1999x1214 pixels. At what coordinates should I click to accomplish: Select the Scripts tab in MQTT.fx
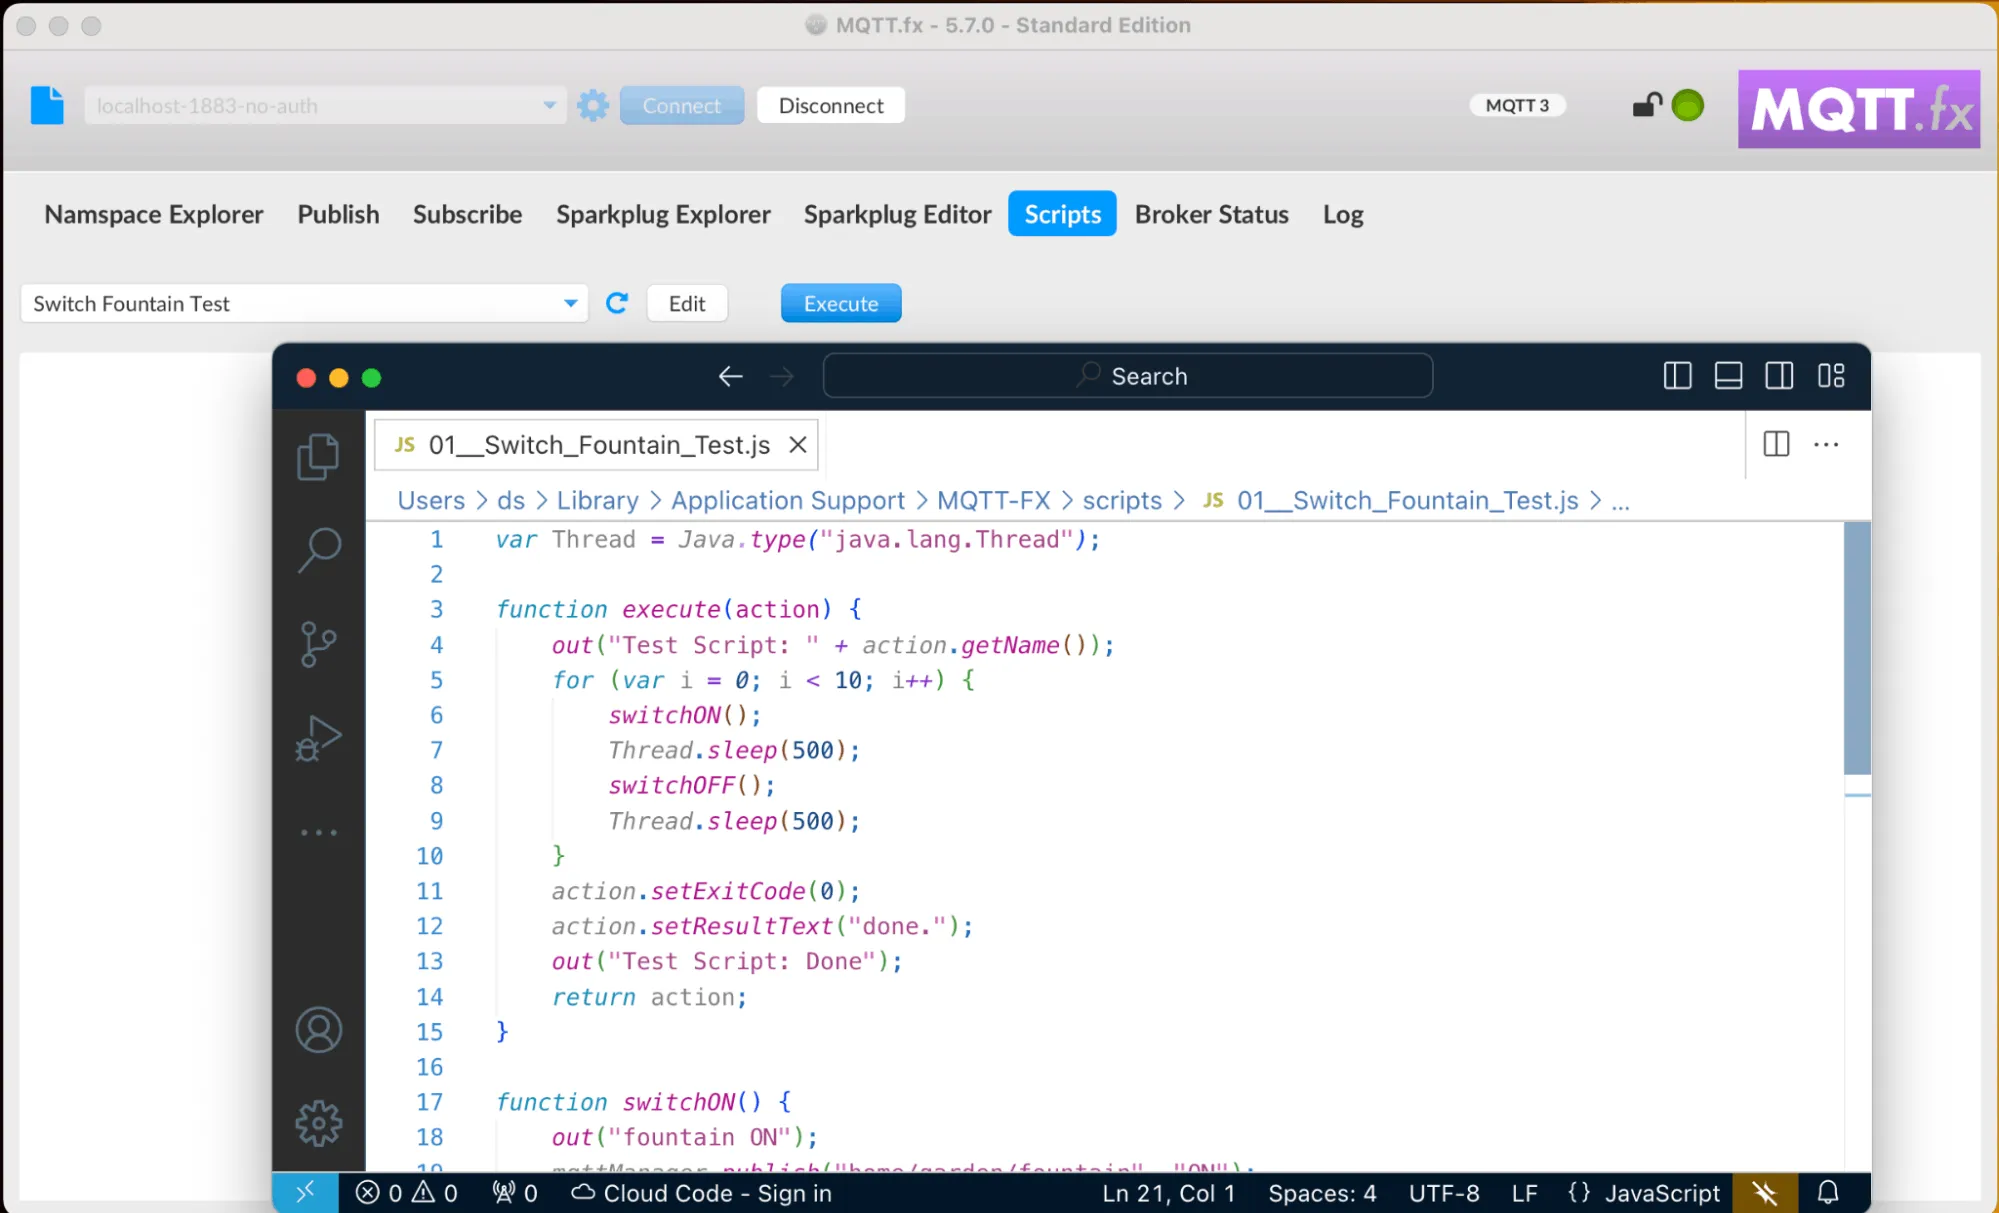[1064, 214]
